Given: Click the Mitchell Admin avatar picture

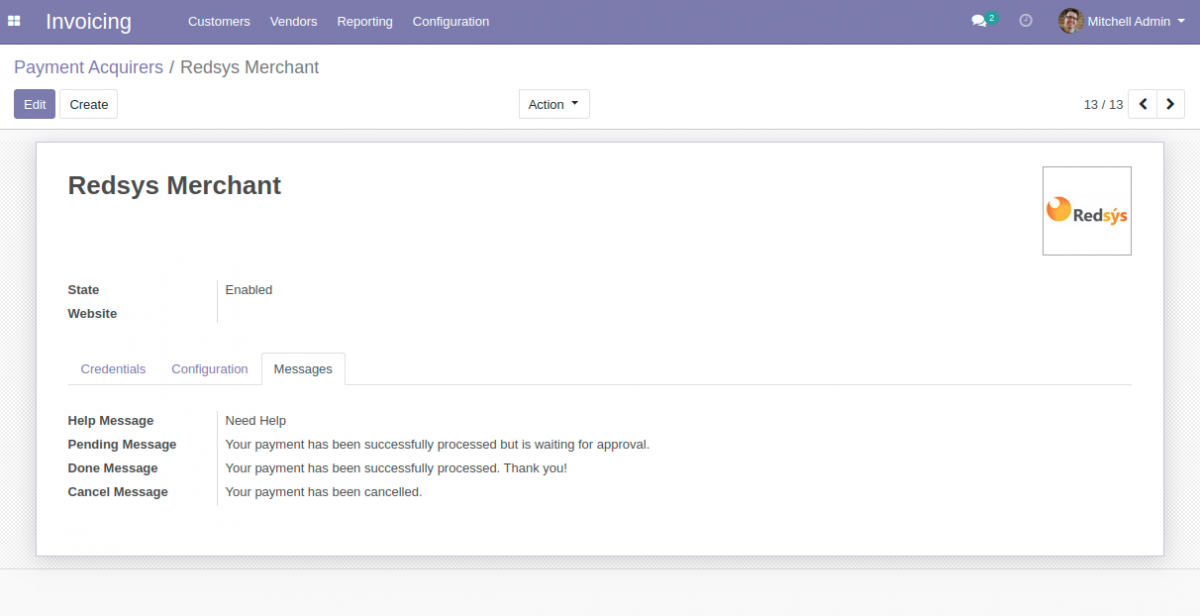Looking at the screenshot, I should click(1069, 21).
